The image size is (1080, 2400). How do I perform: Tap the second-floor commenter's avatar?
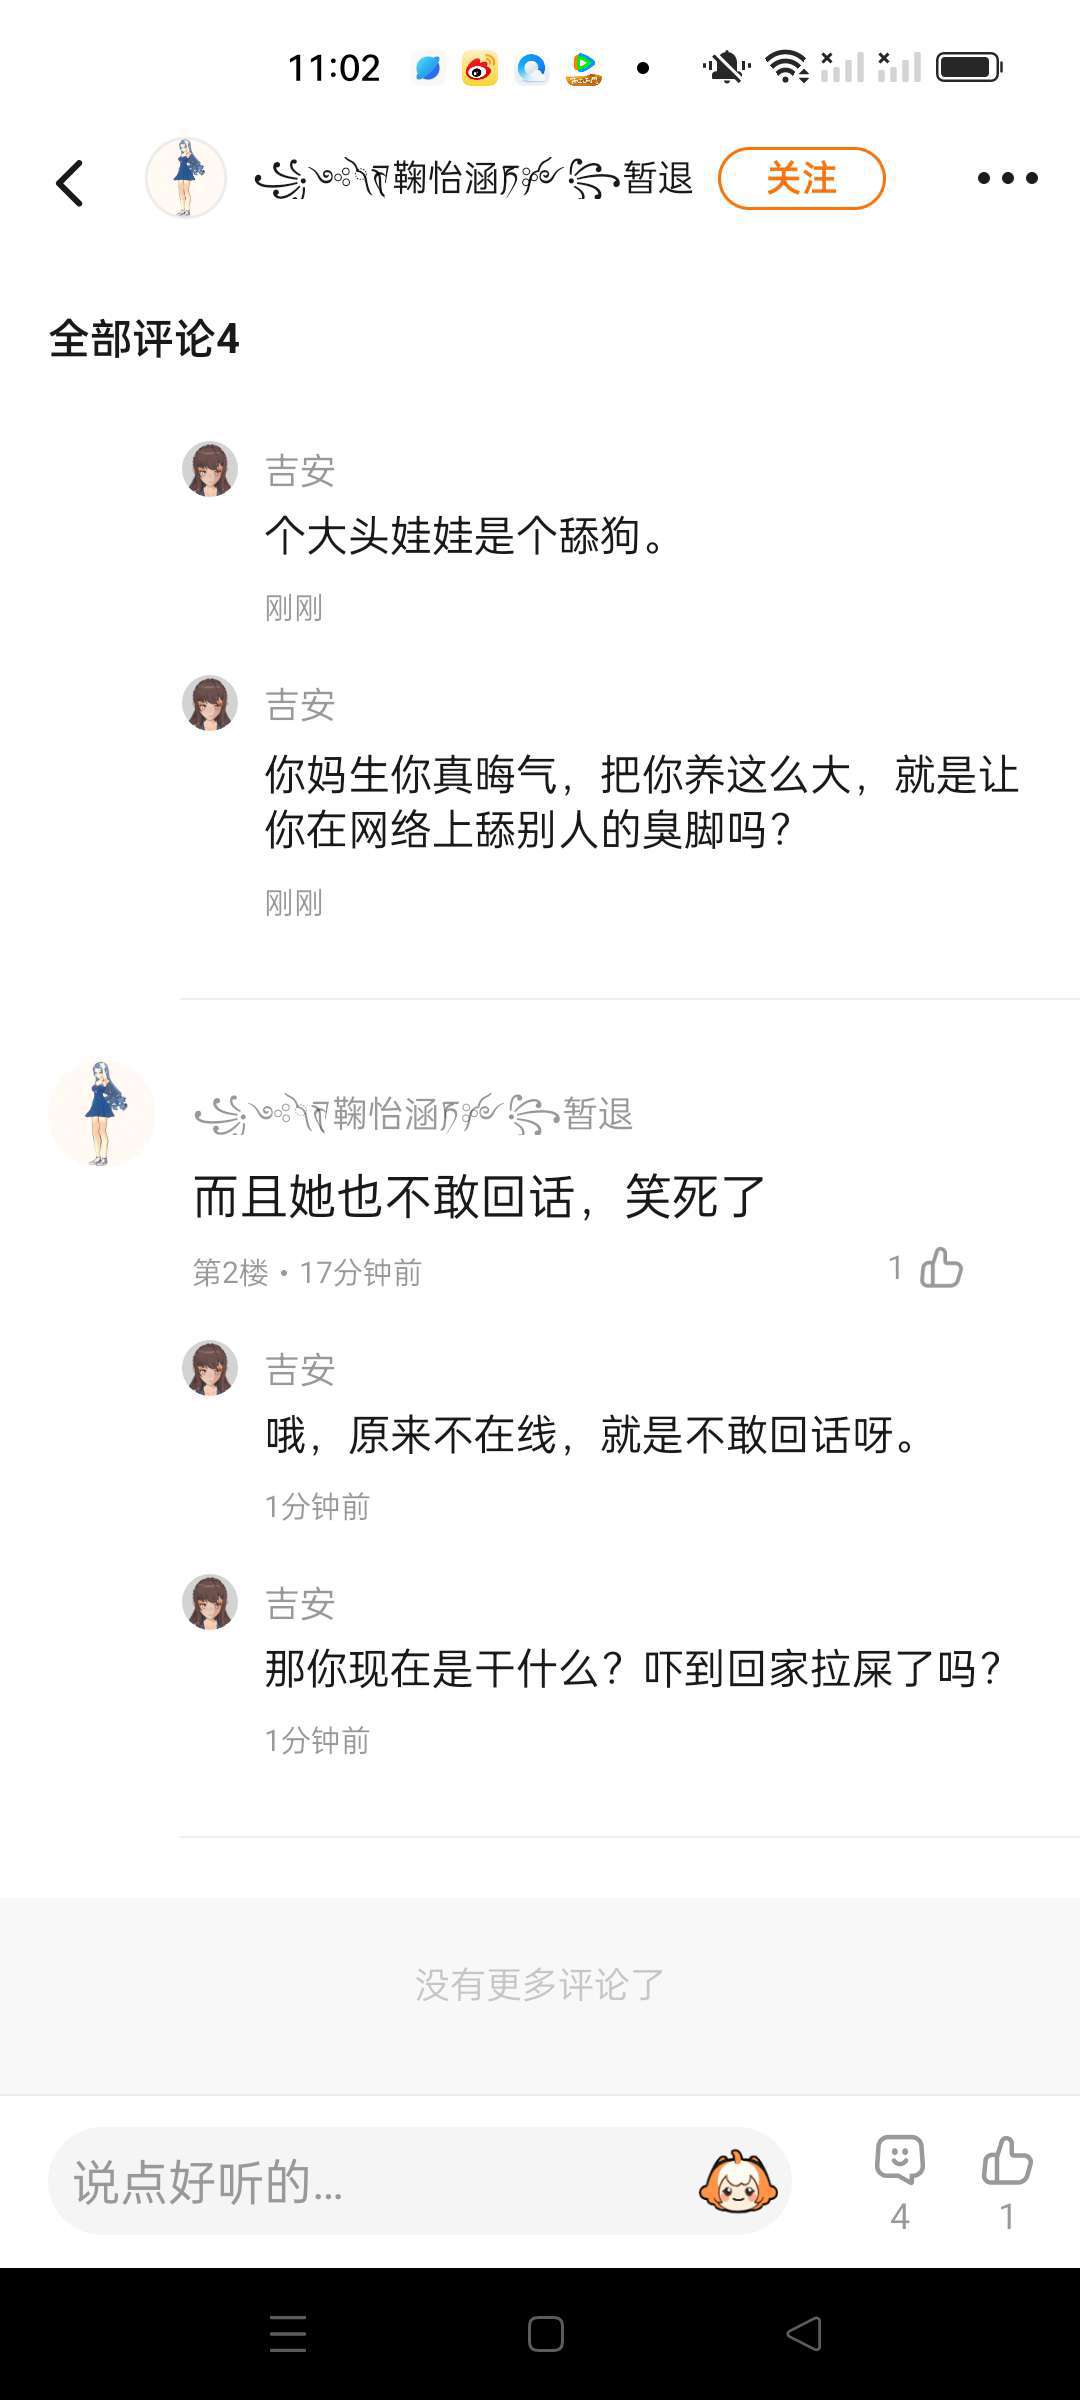pos(101,1113)
